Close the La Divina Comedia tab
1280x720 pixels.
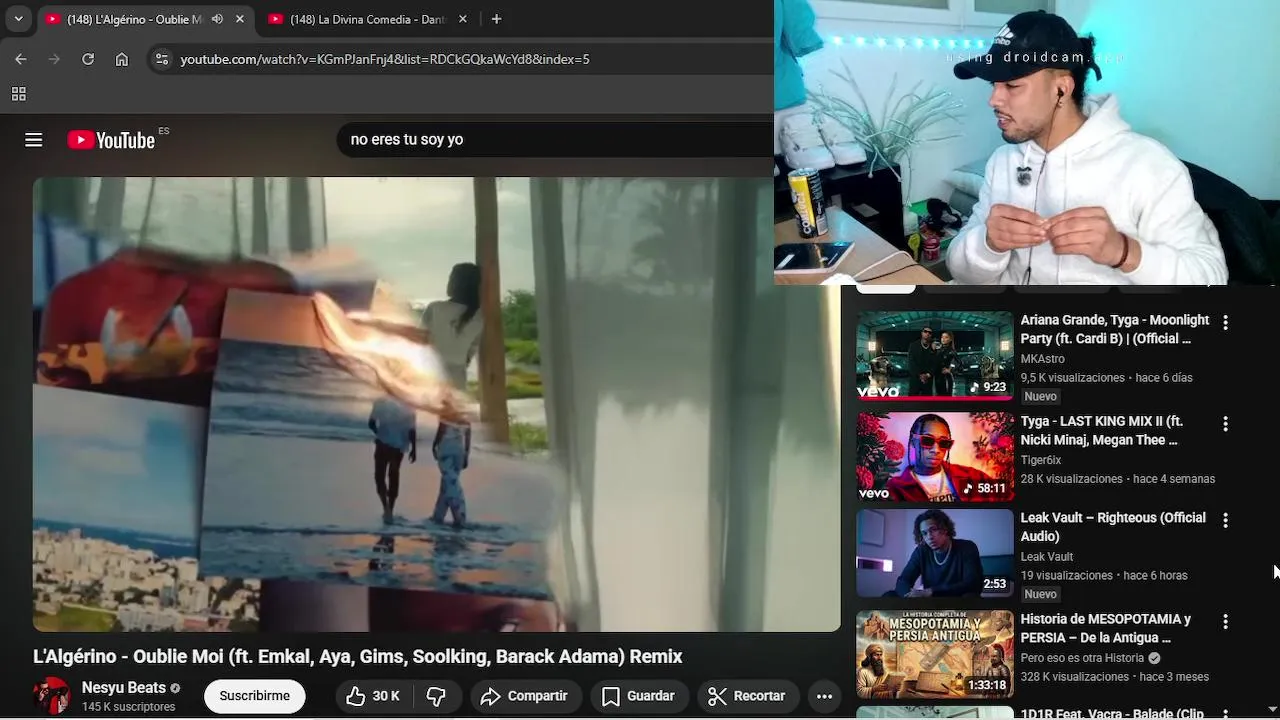click(x=463, y=19)
